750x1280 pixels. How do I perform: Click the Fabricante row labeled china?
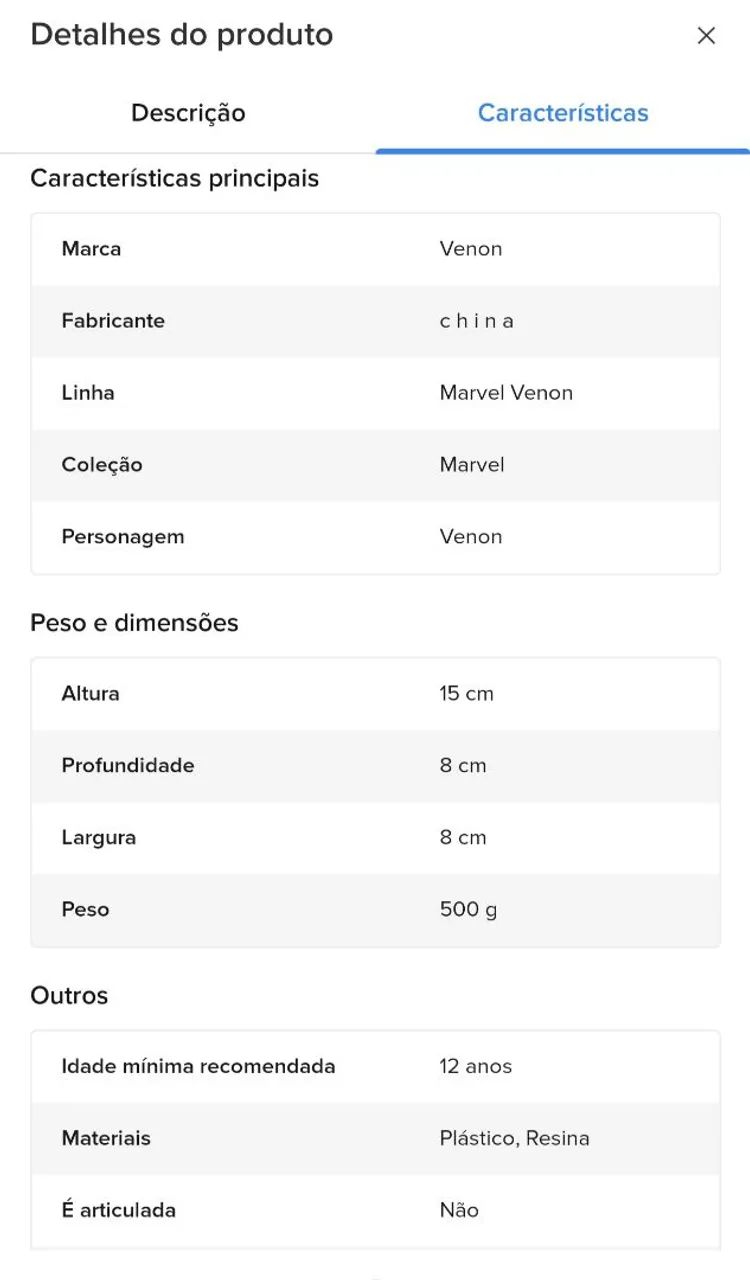(376, 321)
